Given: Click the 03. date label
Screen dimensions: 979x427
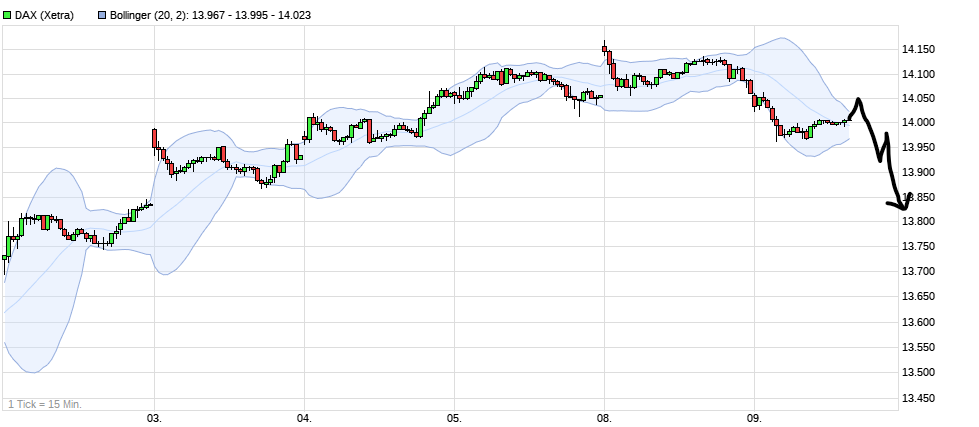Looking at the screenshot, I should coord(154,417).
